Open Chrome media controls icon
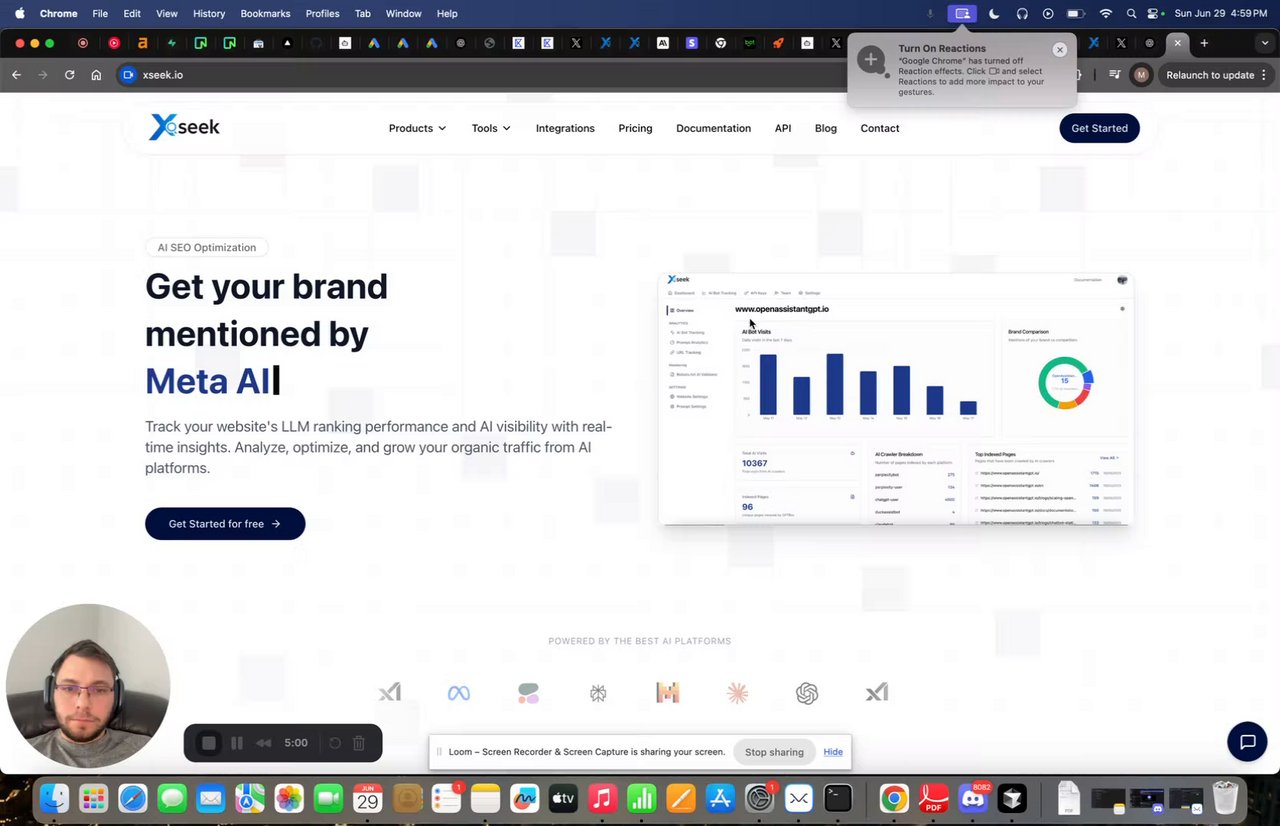1280x826 pixels. 1114,75
